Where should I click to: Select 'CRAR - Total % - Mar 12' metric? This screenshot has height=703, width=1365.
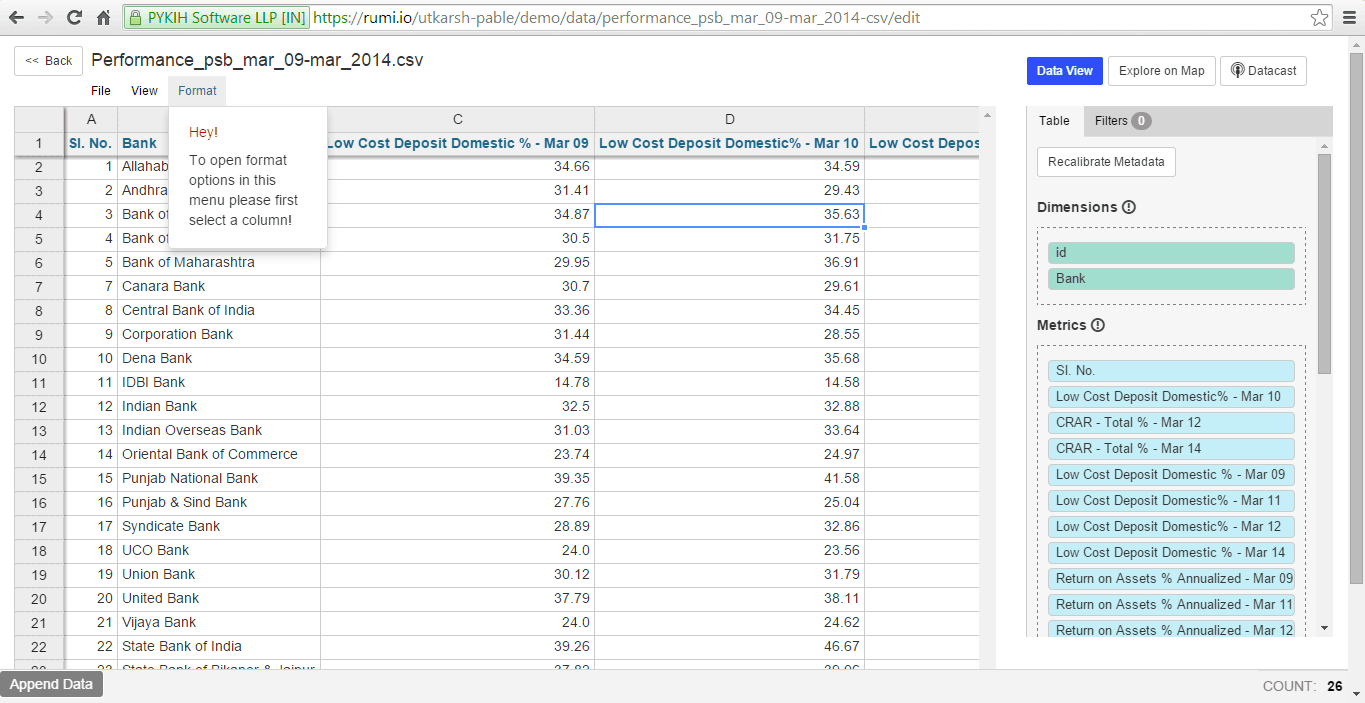1171,423
